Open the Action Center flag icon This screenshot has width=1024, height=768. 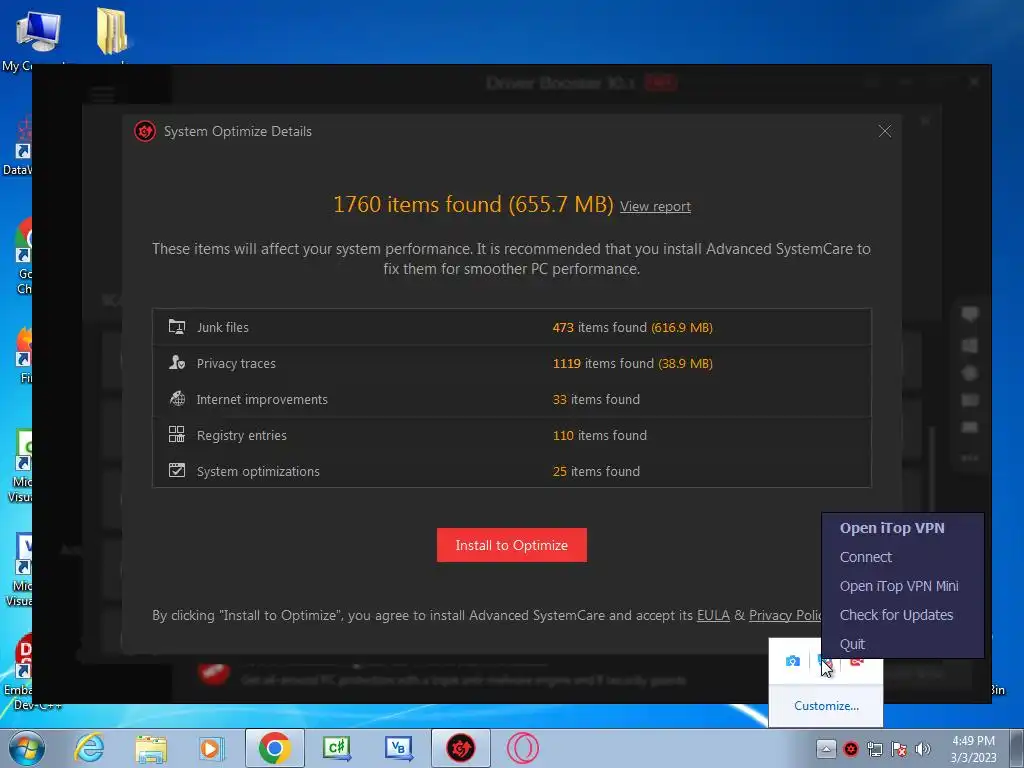click(899, 749)
